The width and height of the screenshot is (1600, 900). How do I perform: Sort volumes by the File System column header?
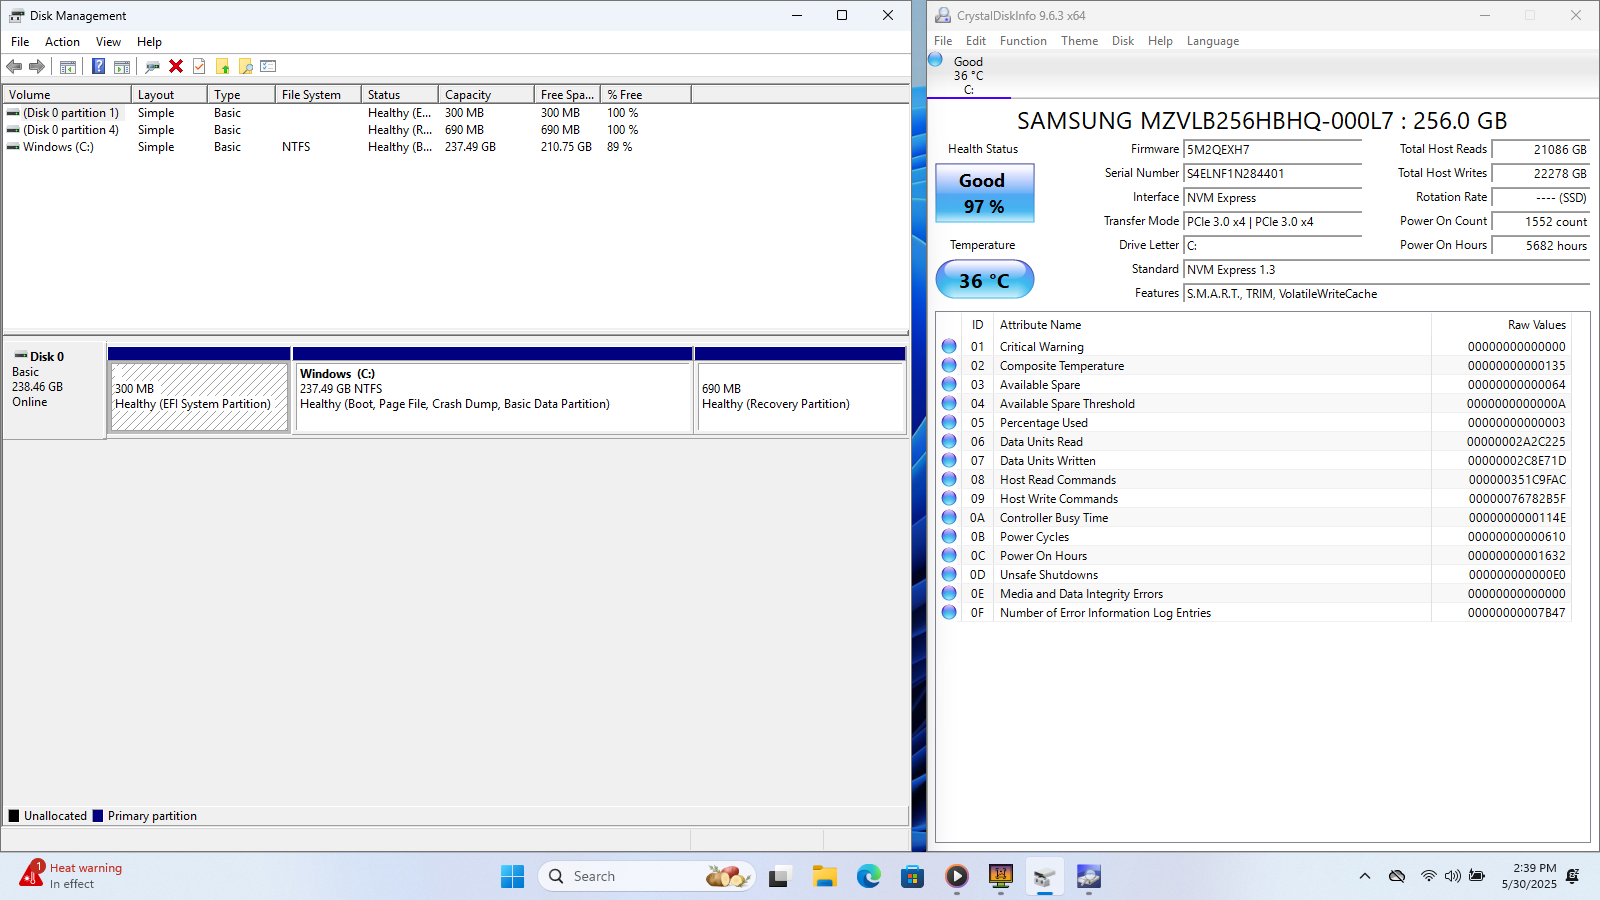(x=318, y=95)
